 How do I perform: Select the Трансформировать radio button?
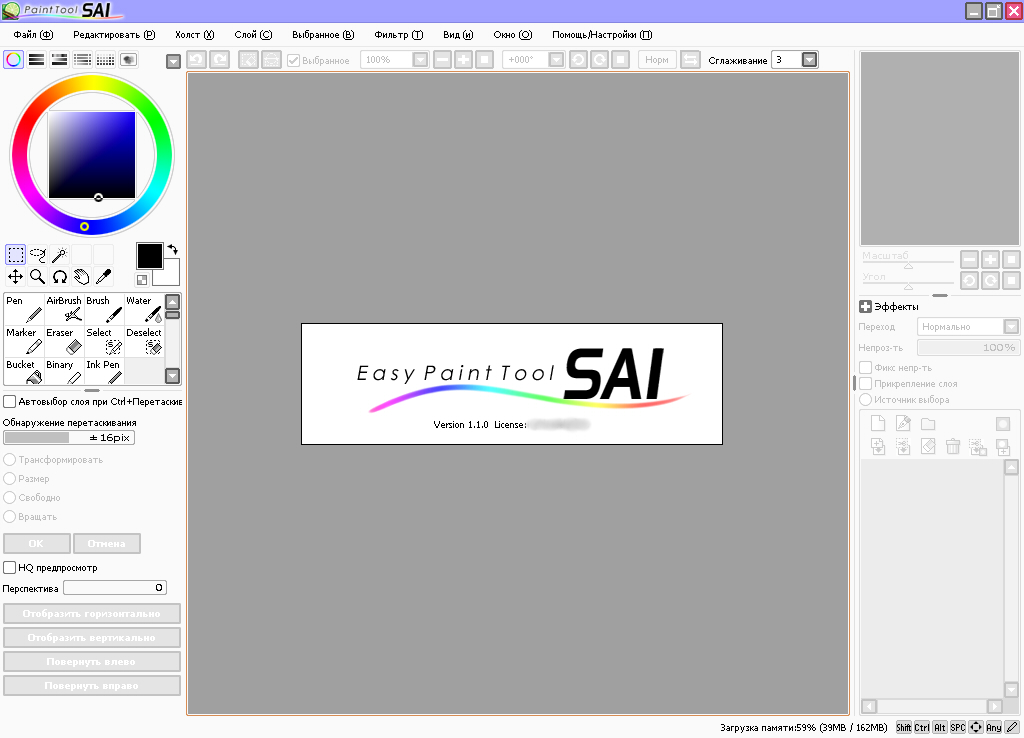(10, 459)
